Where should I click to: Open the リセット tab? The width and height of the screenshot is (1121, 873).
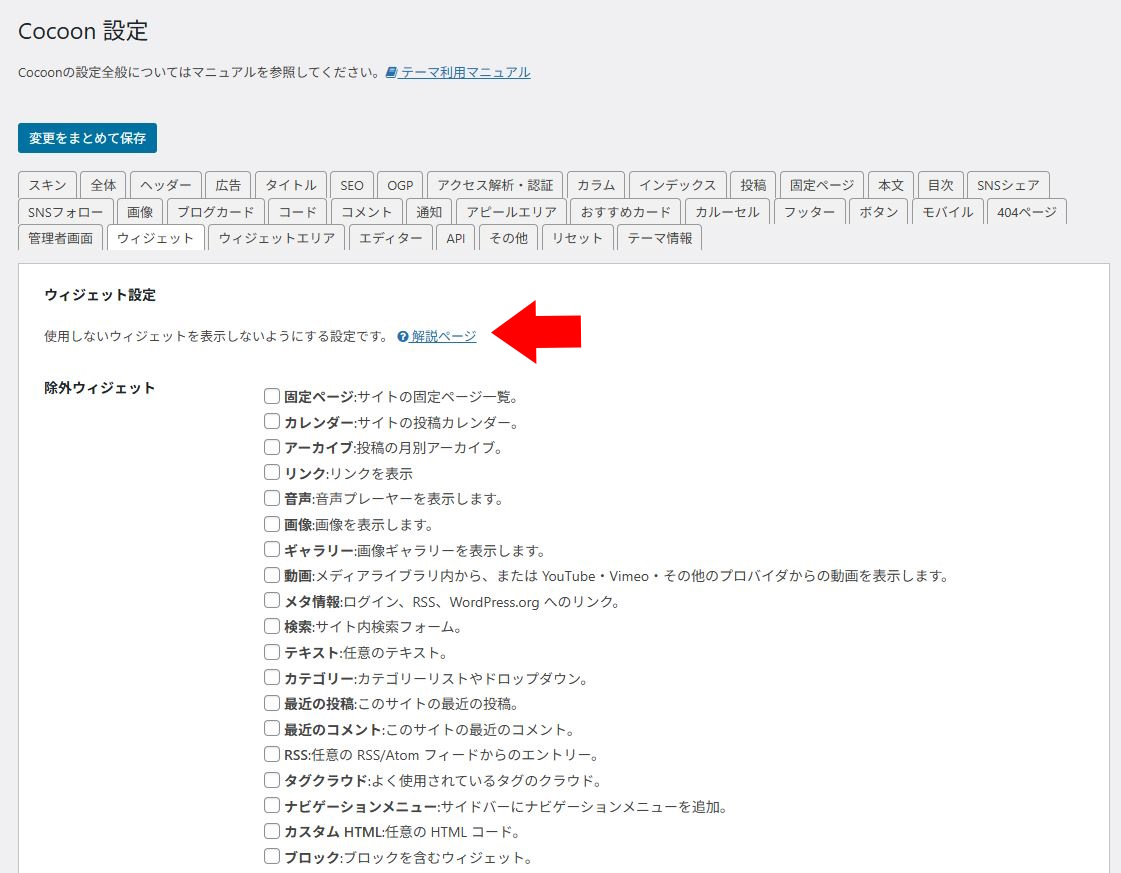pos(577,238)
